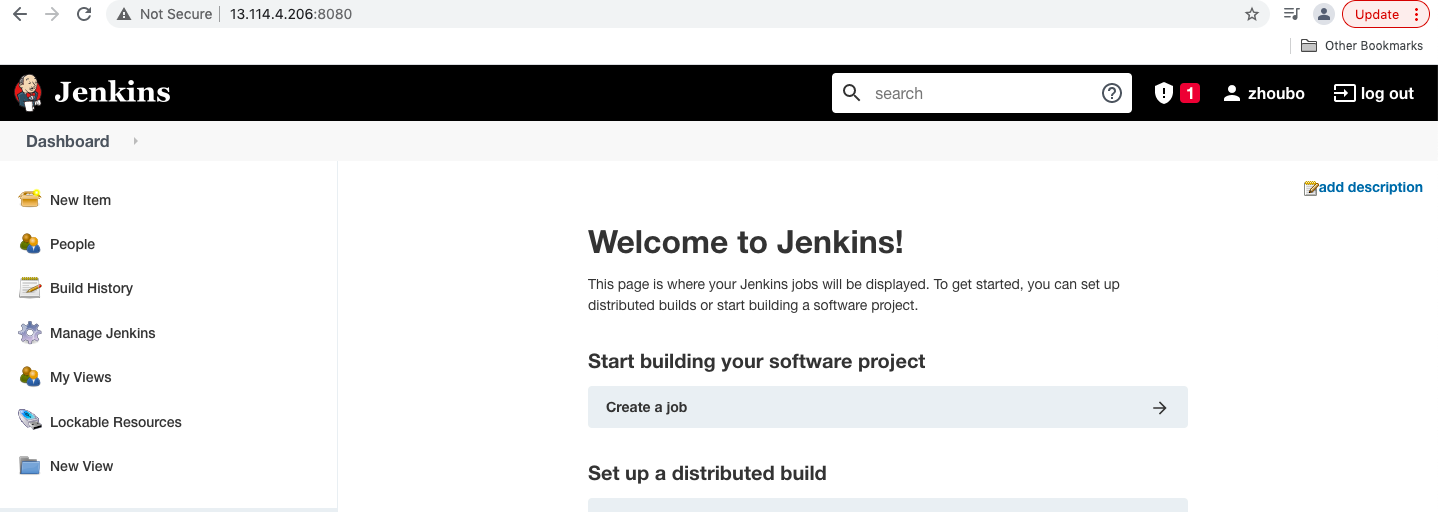1438x512 pixels.
Task: Click the log out text link
Action: (x=1387, y=93)
